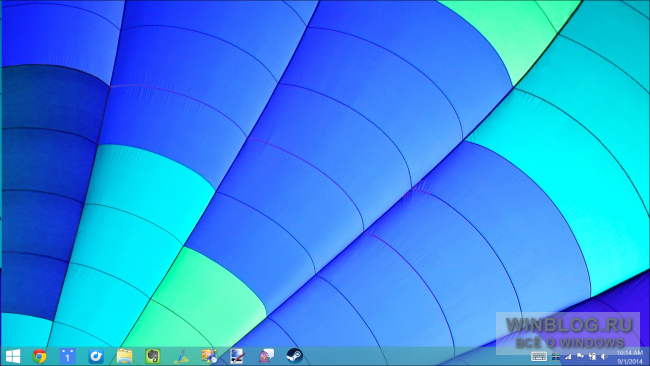Show the touch keyboard from taskbar
This screenshot has height=366, width=650.
click(538, 356)
